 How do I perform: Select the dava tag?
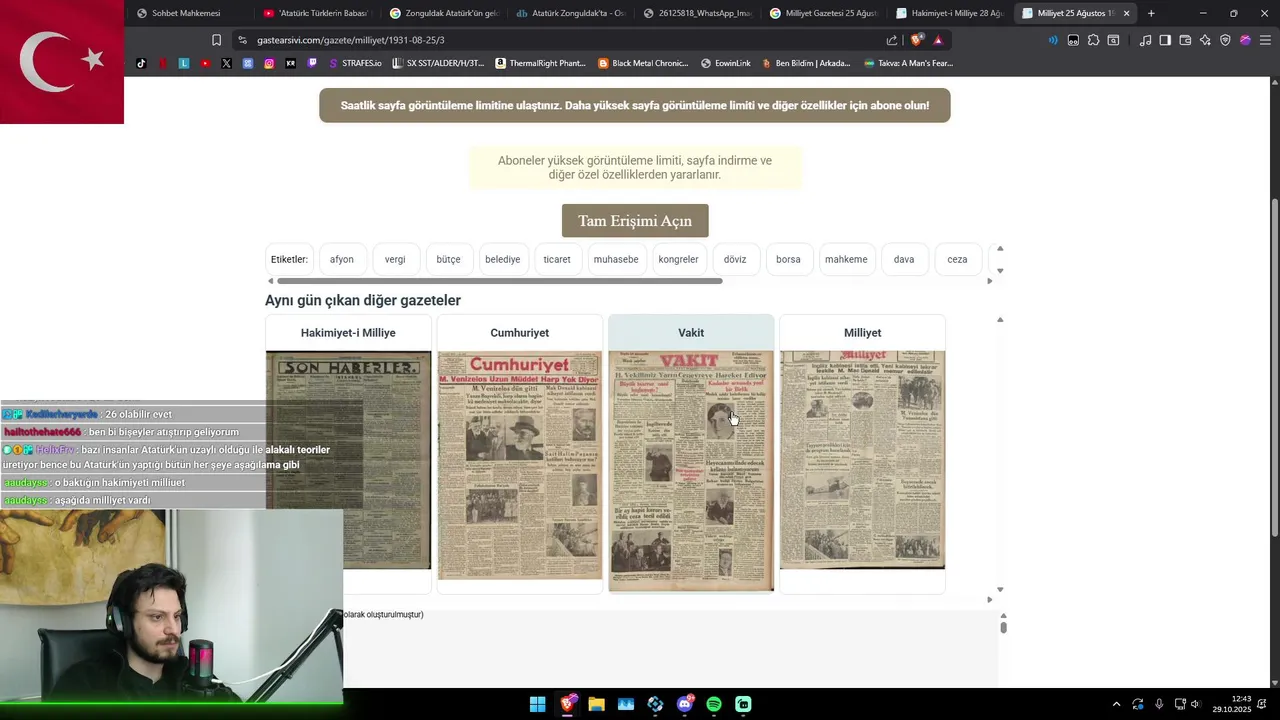904,259
